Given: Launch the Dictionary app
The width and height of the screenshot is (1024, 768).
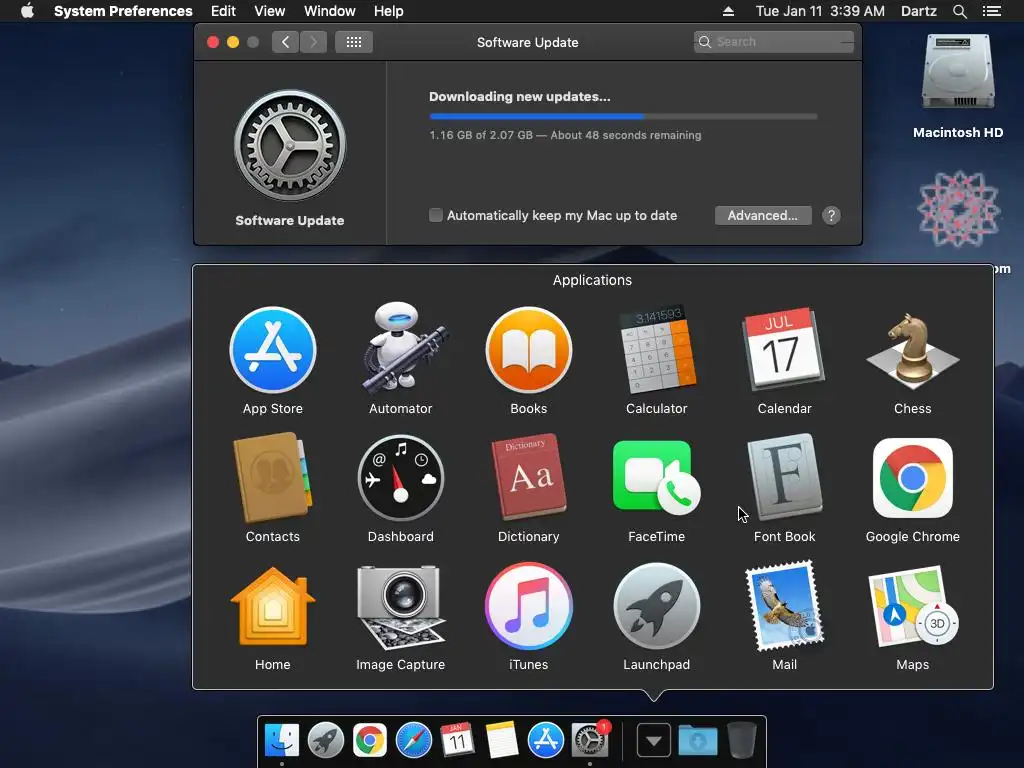Looking at the screenshot, I should pos(528,477).
